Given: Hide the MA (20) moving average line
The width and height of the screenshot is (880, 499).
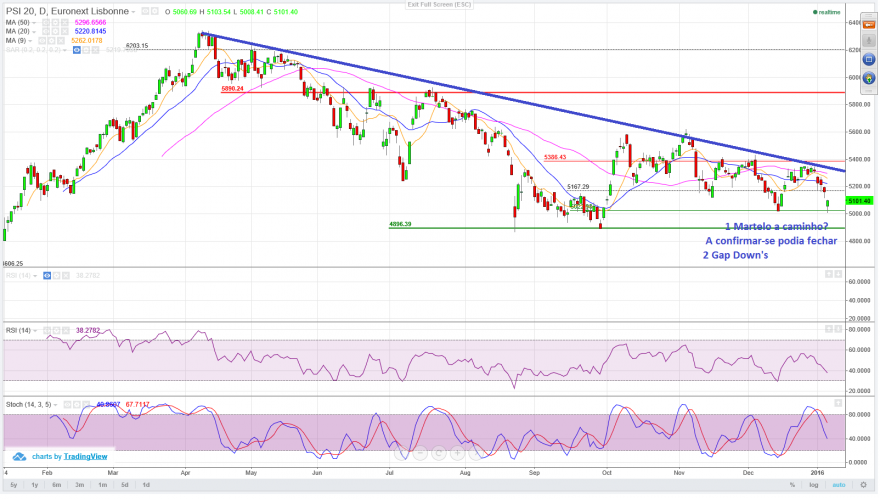Looking at the screenshot, I should click(x=46, y=31).
